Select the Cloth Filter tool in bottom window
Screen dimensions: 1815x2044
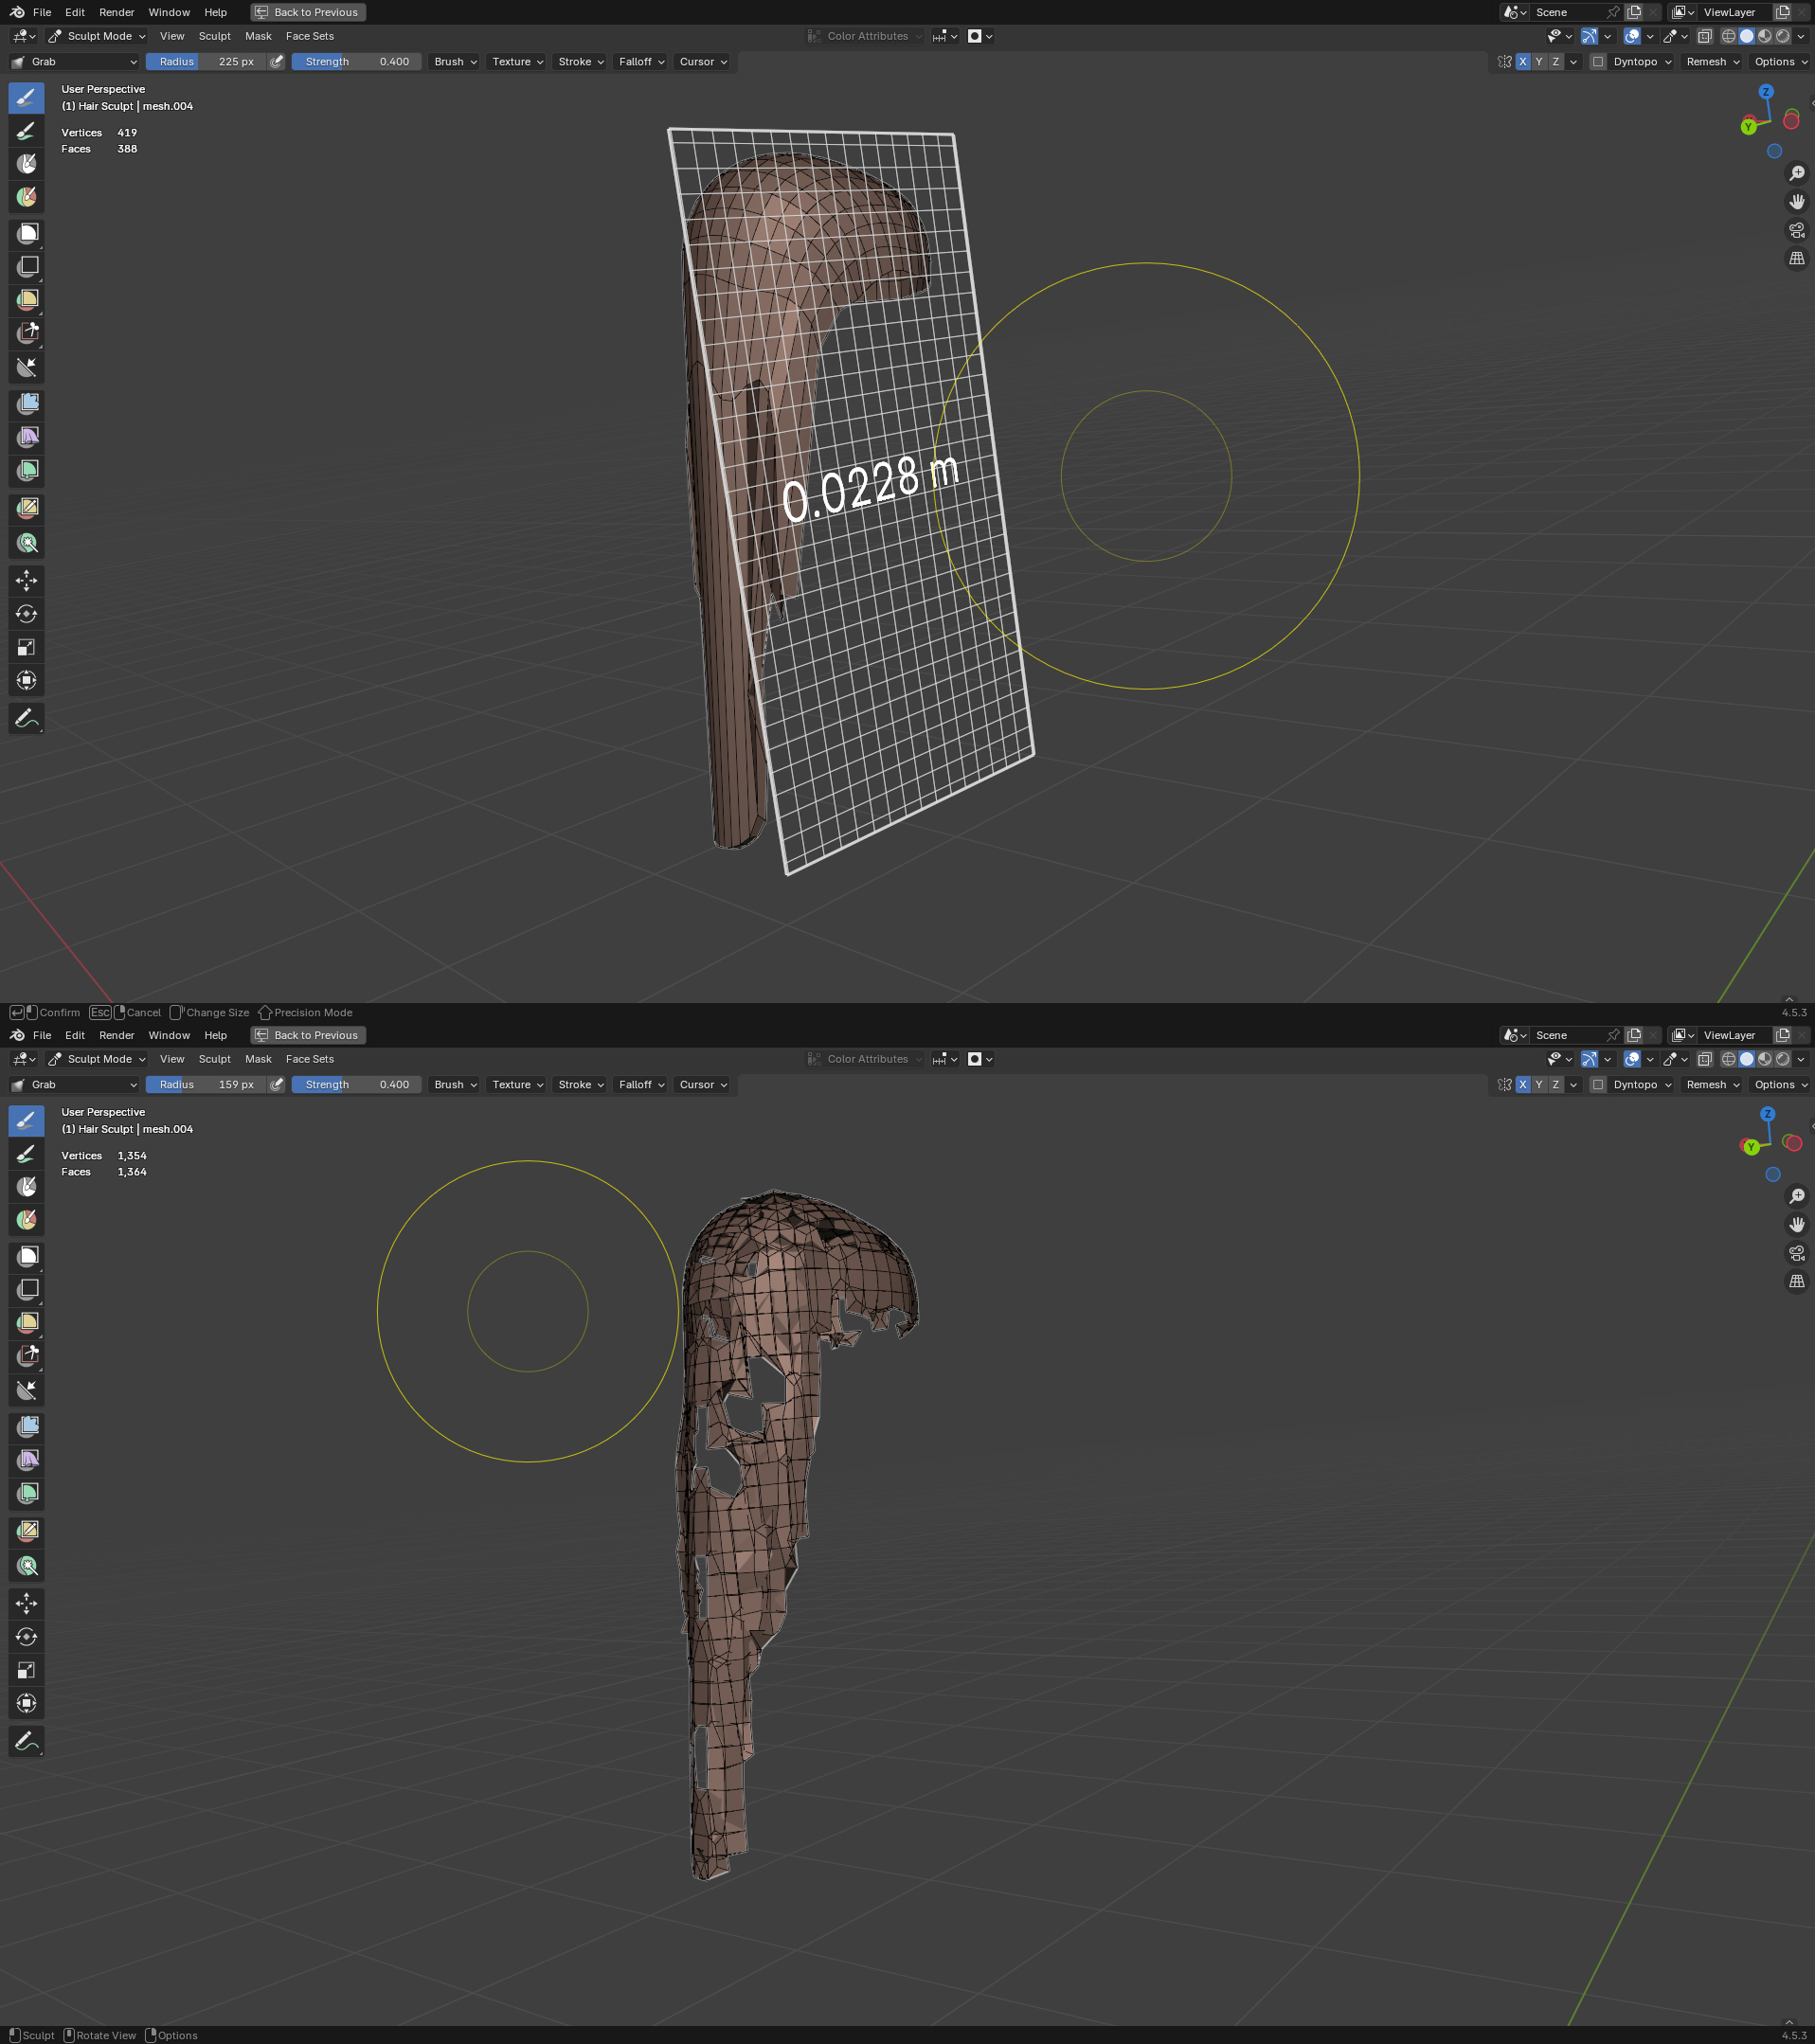tap(27, 1460)
